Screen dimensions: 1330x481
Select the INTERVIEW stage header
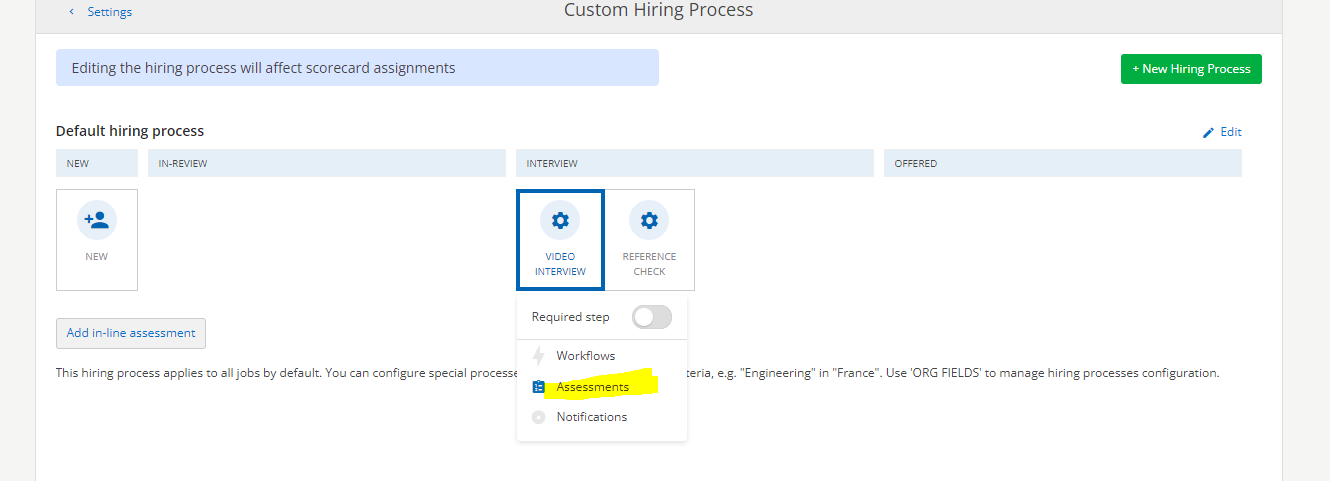(x=695, y=163)
